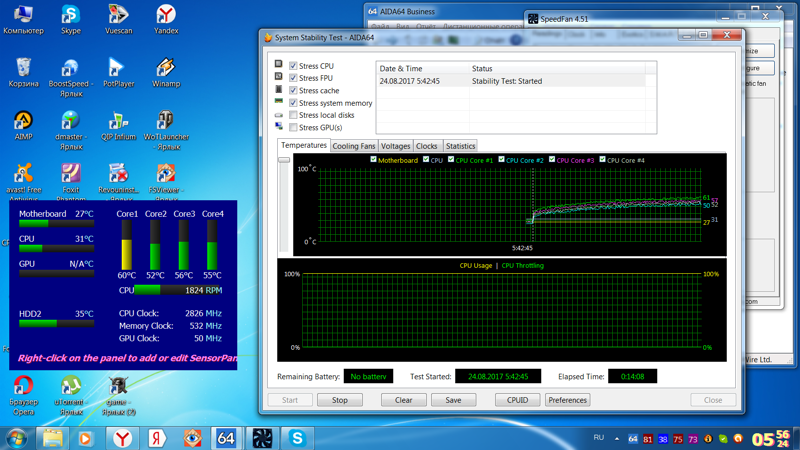800x450 pixels.
Task: Click the tray temperature icon showing 38
Action: [x=662, y=439]
